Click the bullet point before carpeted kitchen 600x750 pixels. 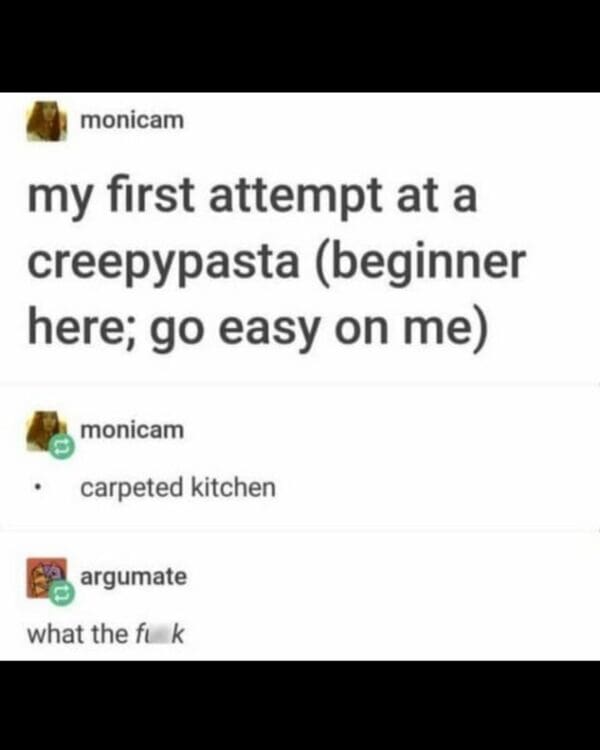[x=37, y=489]
